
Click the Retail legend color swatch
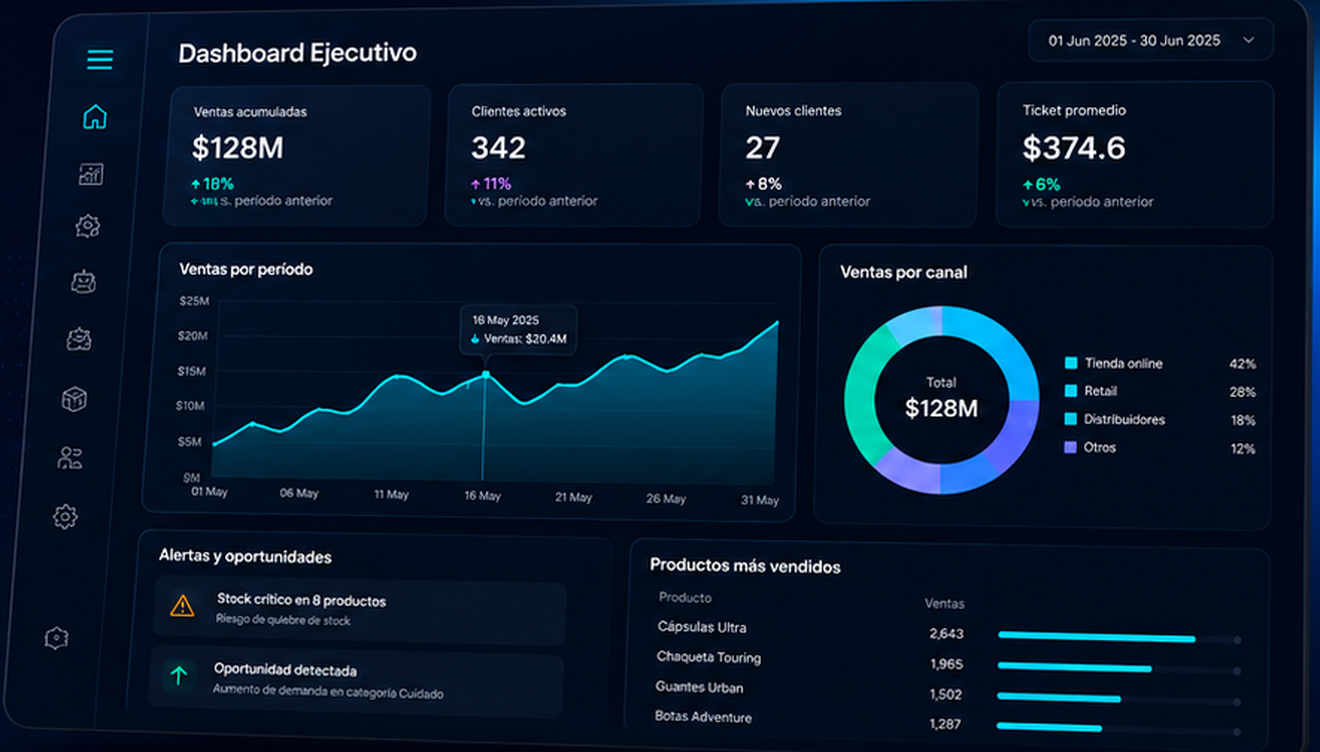click(x=1071, y=391)
